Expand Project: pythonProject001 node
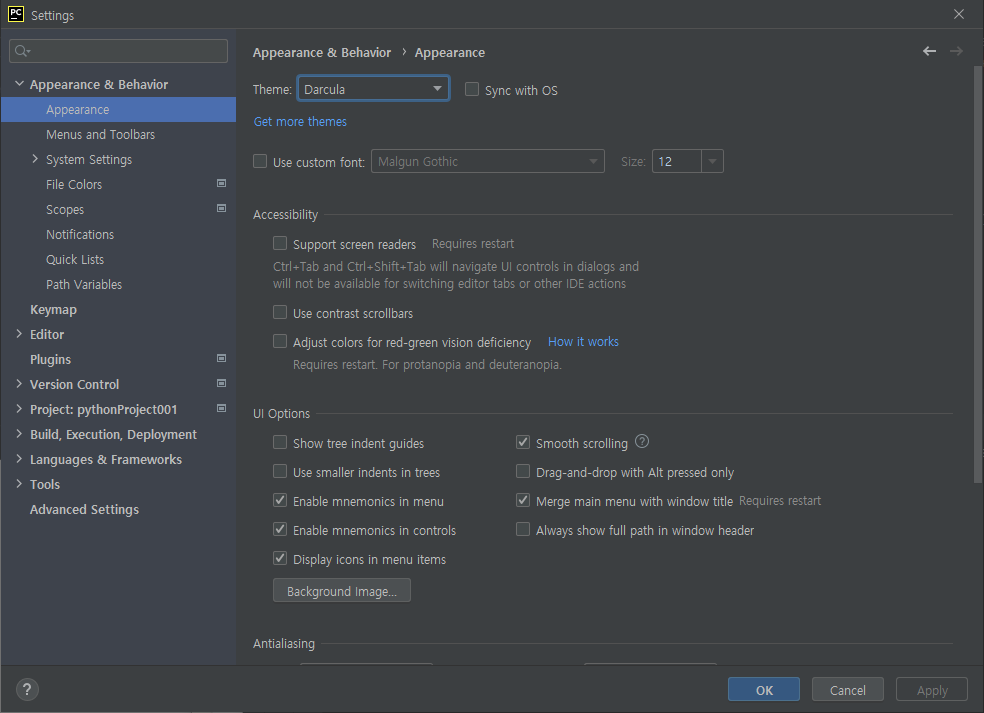This screenshot has height=713, width=984. pyautogui.click(x=19, y=409)
